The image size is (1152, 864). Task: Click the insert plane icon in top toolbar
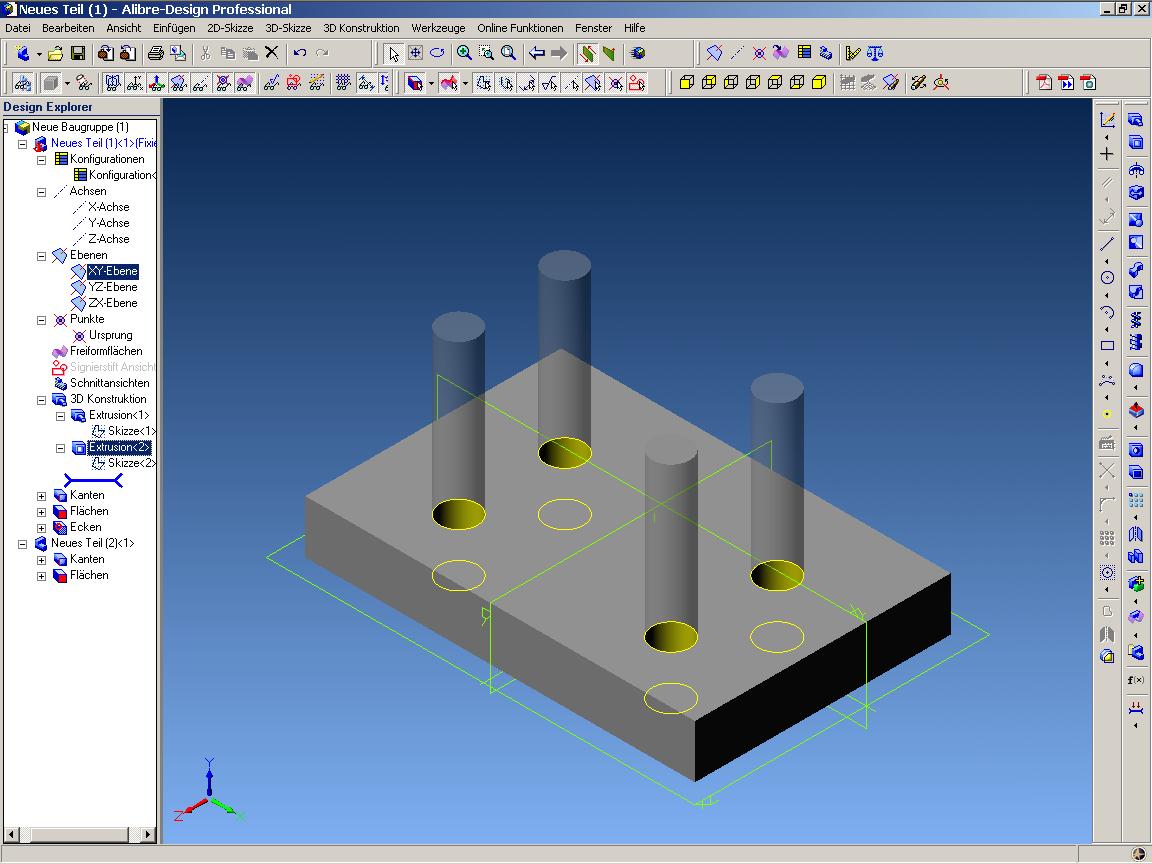click(x=714, y=53)
